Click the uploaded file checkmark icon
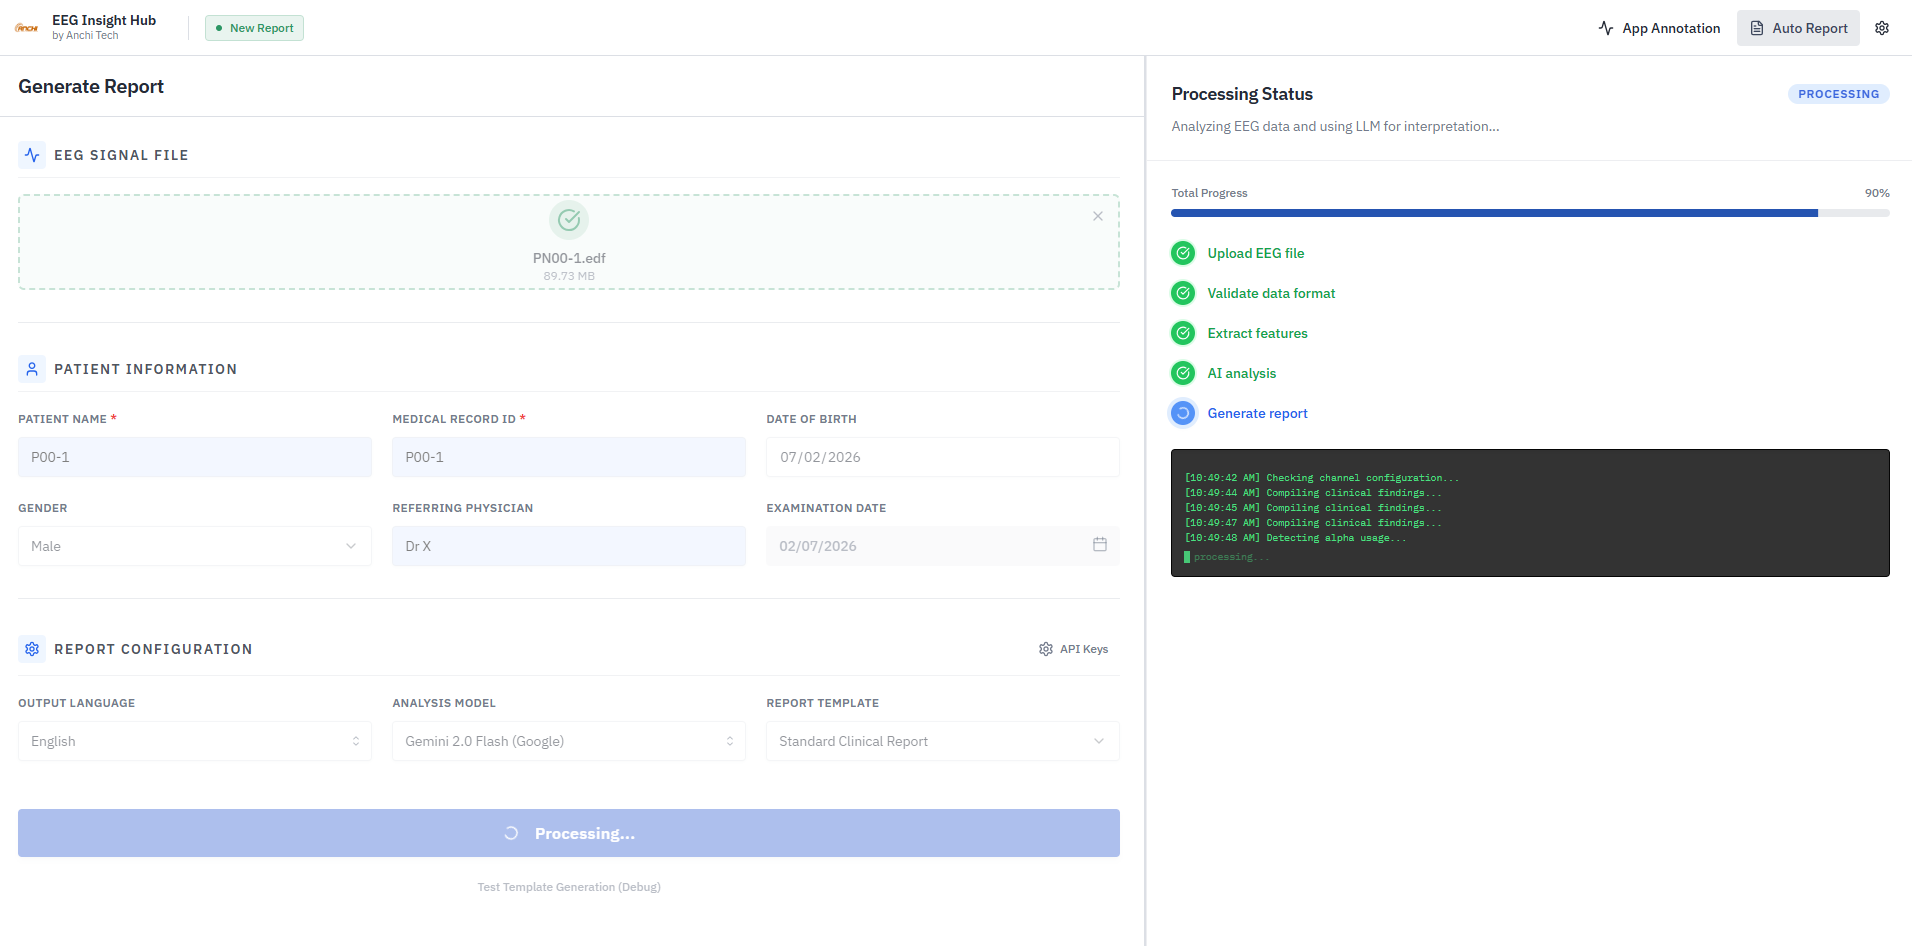 pos(569,220)
